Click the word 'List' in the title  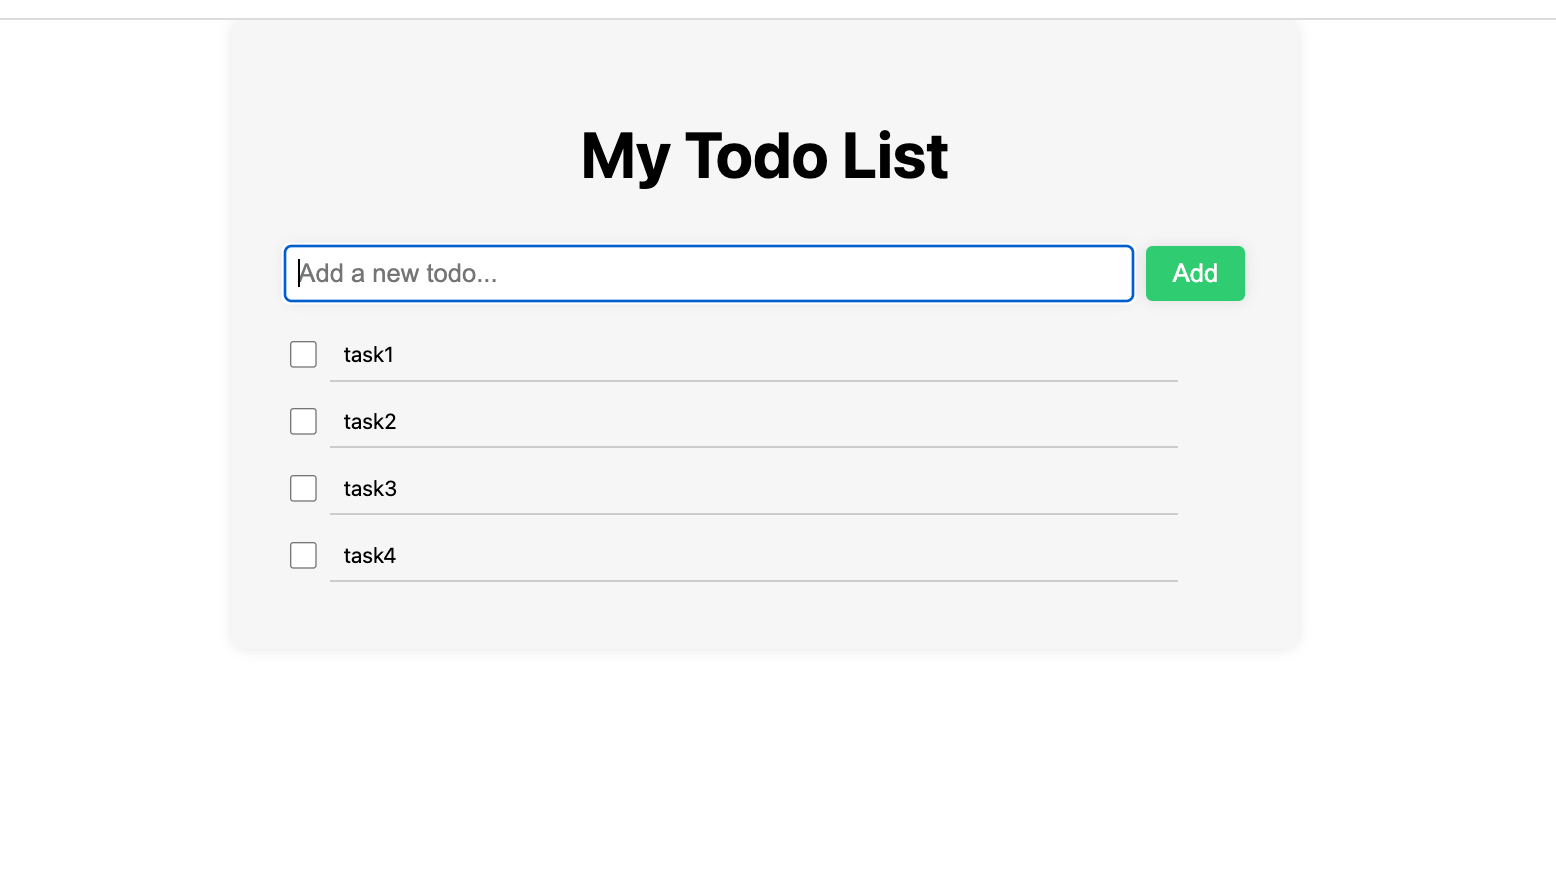click(895, 156)
